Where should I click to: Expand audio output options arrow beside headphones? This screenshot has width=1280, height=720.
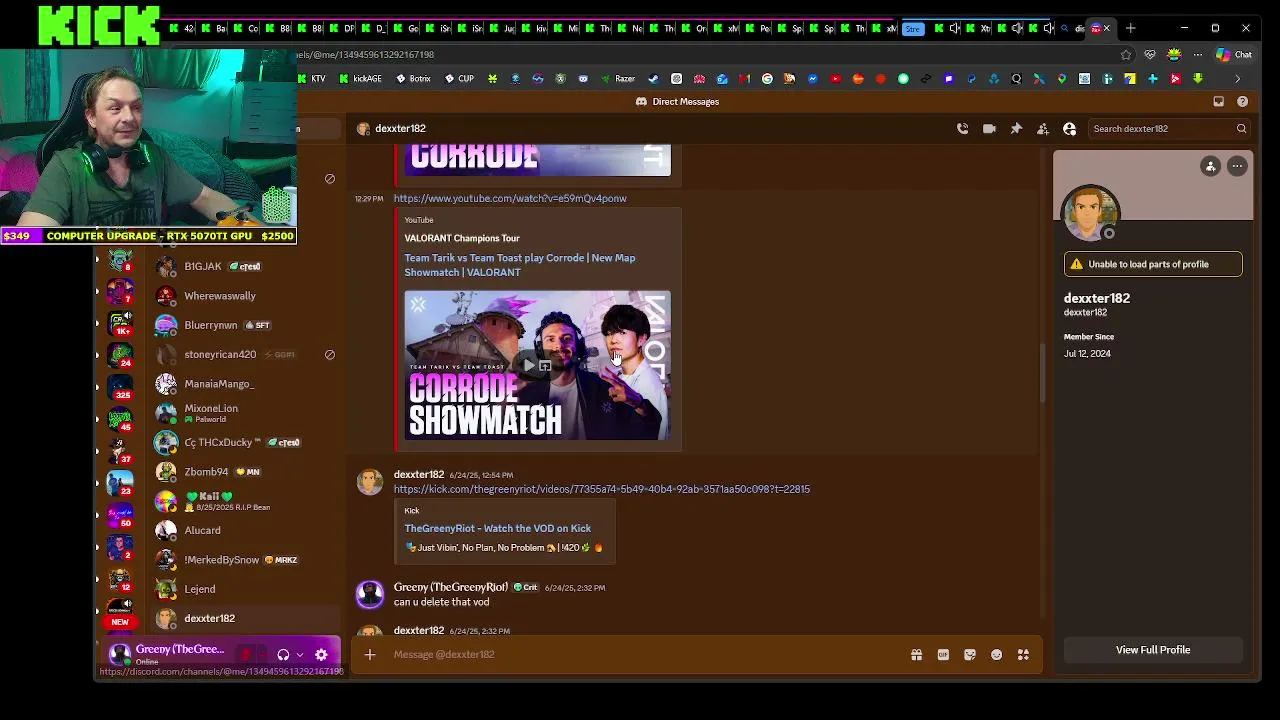tap(299, 655)
